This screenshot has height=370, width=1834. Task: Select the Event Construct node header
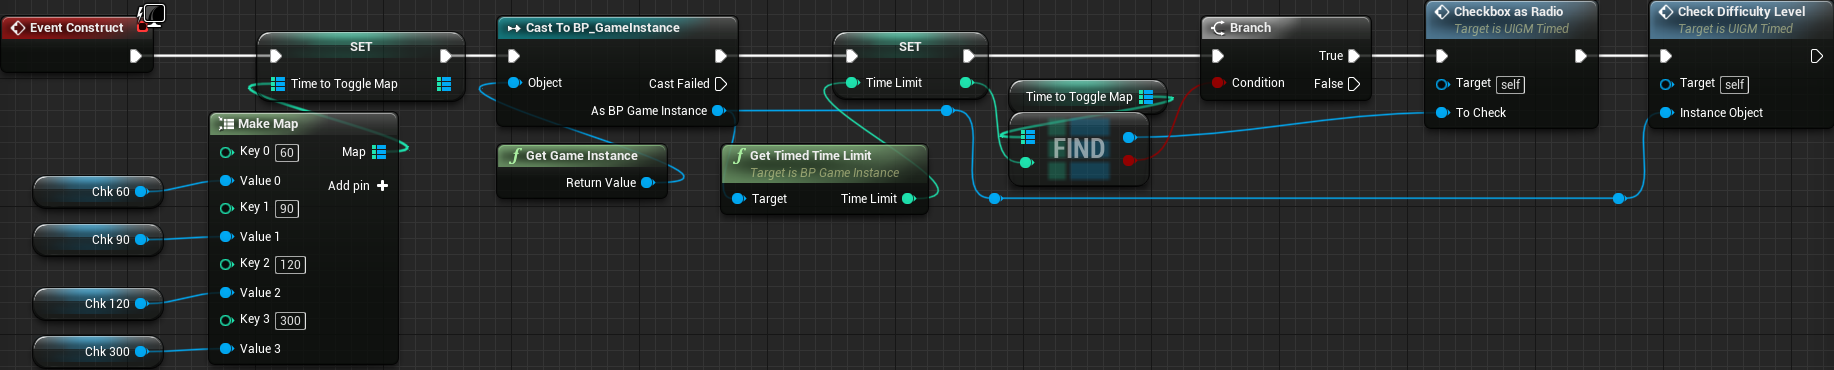pos(76,28)
